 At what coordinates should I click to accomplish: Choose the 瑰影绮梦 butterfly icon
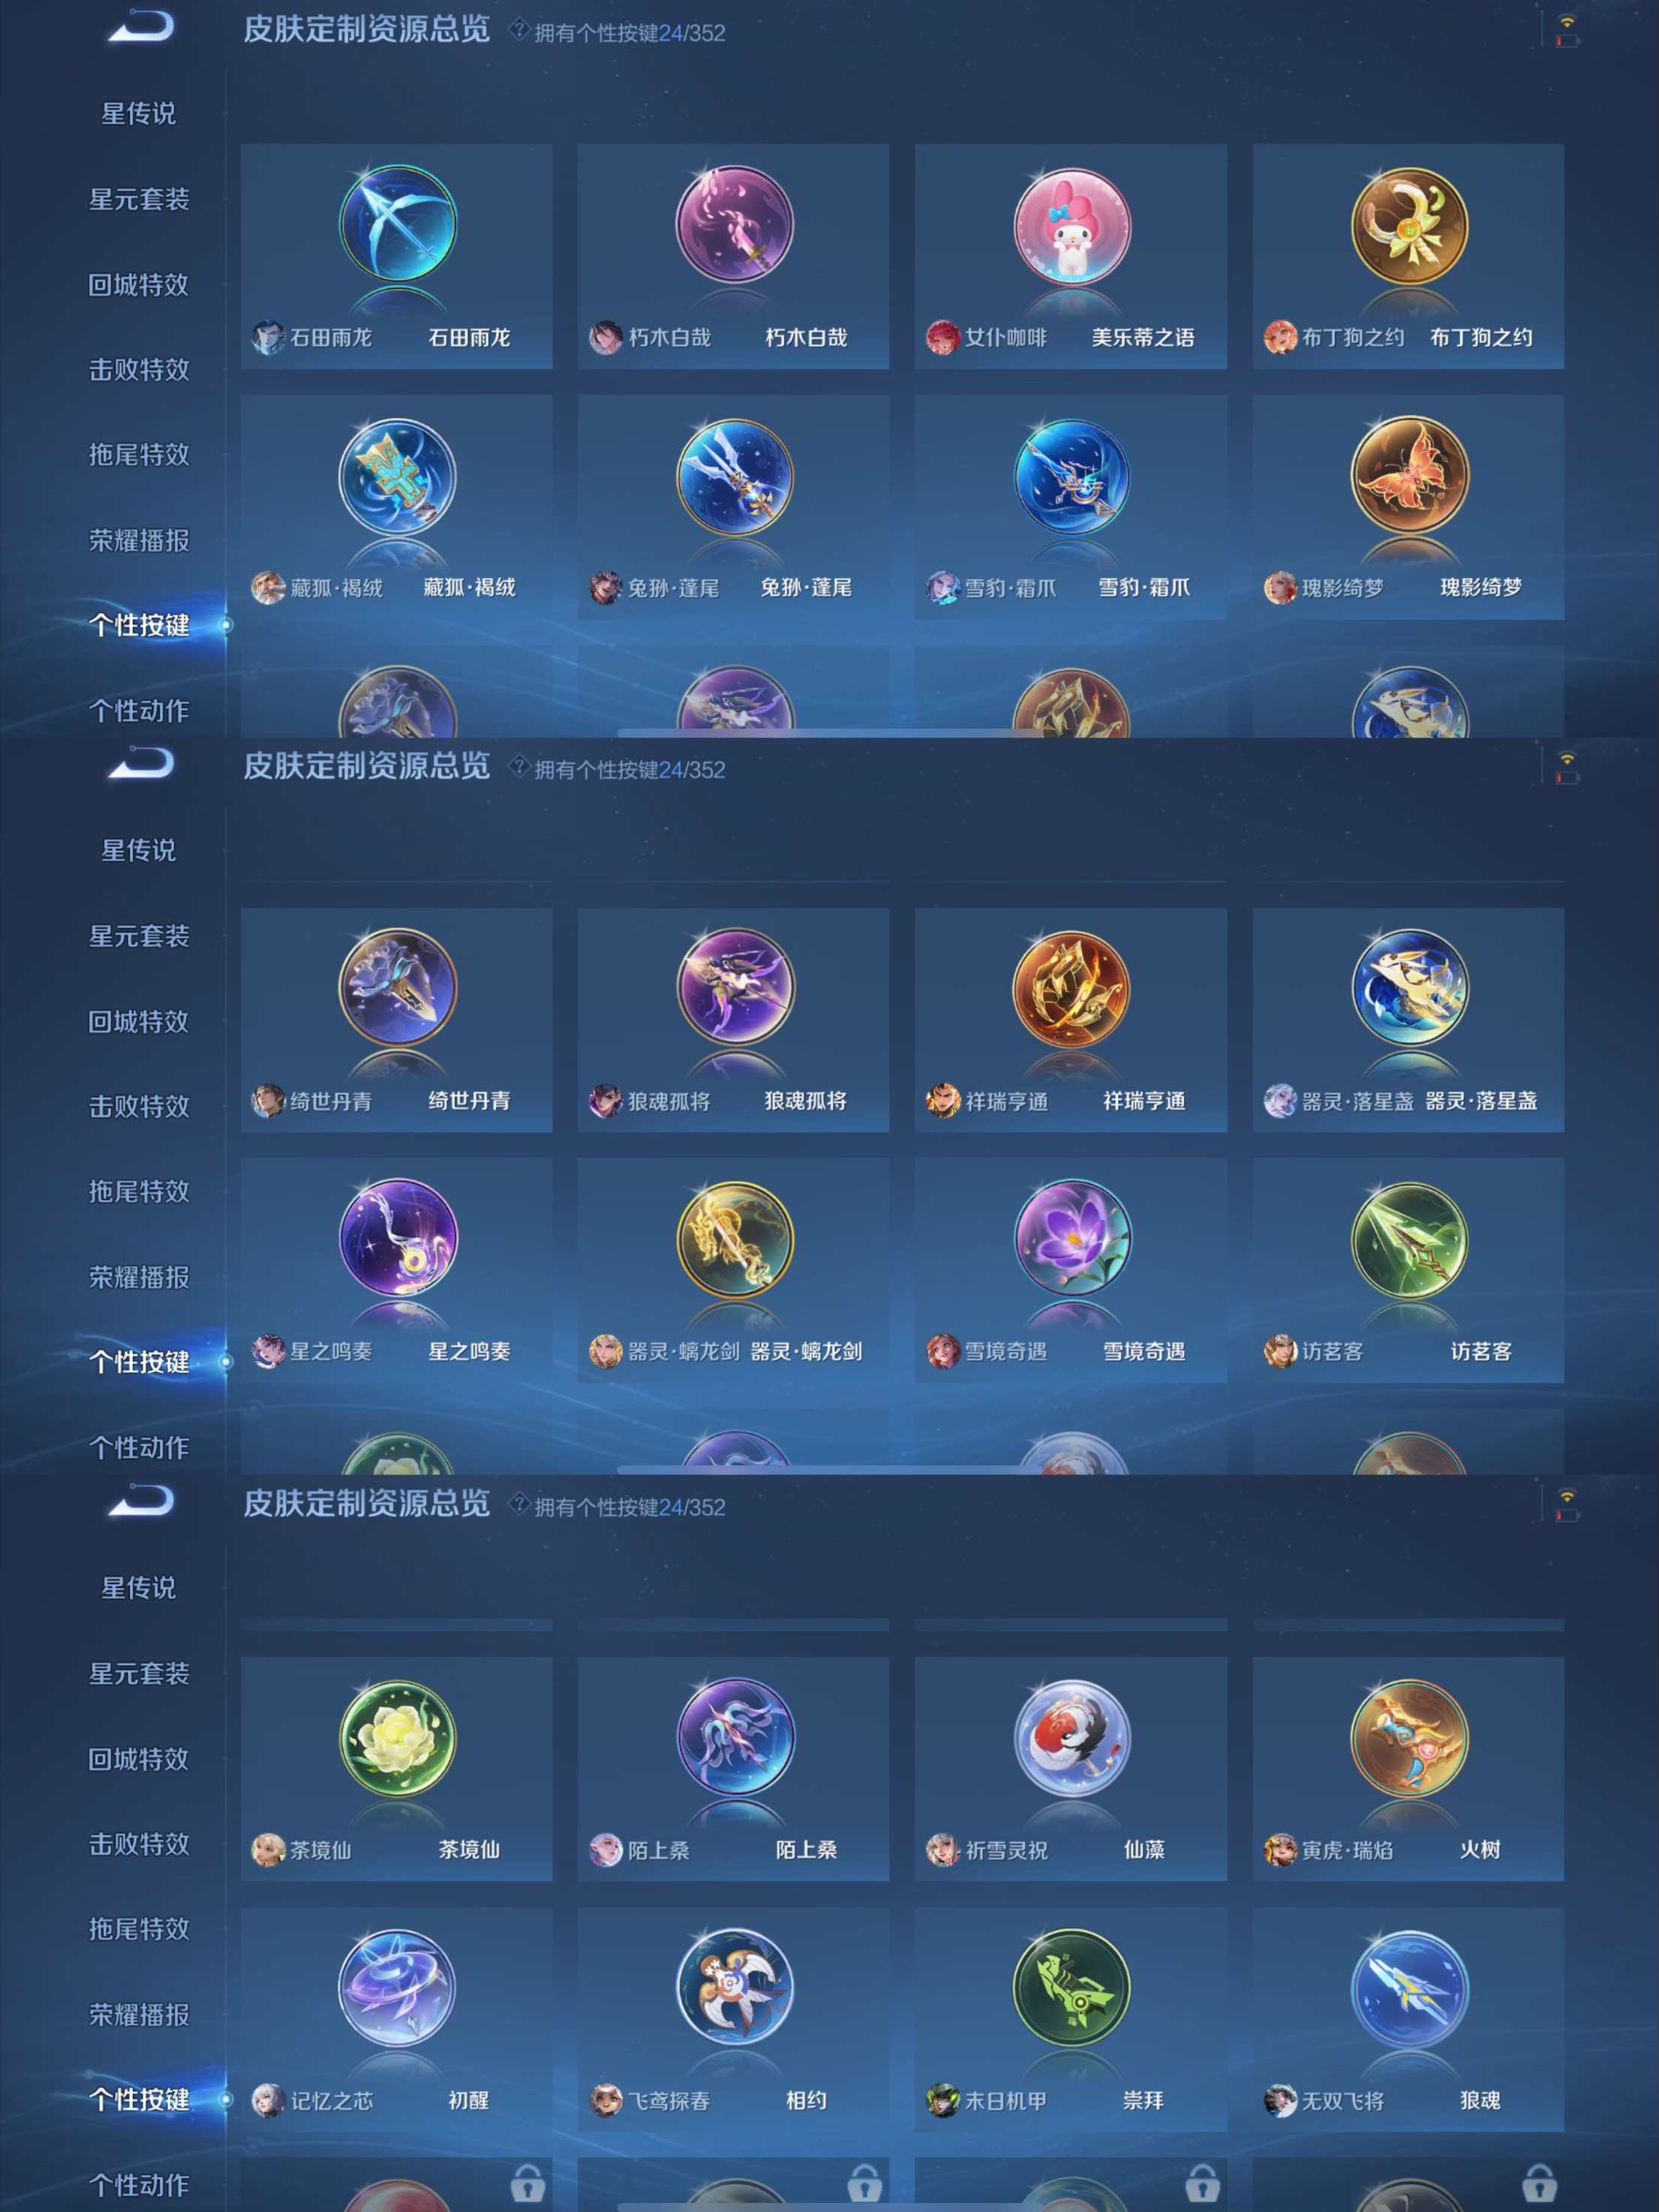[1410, 476]
